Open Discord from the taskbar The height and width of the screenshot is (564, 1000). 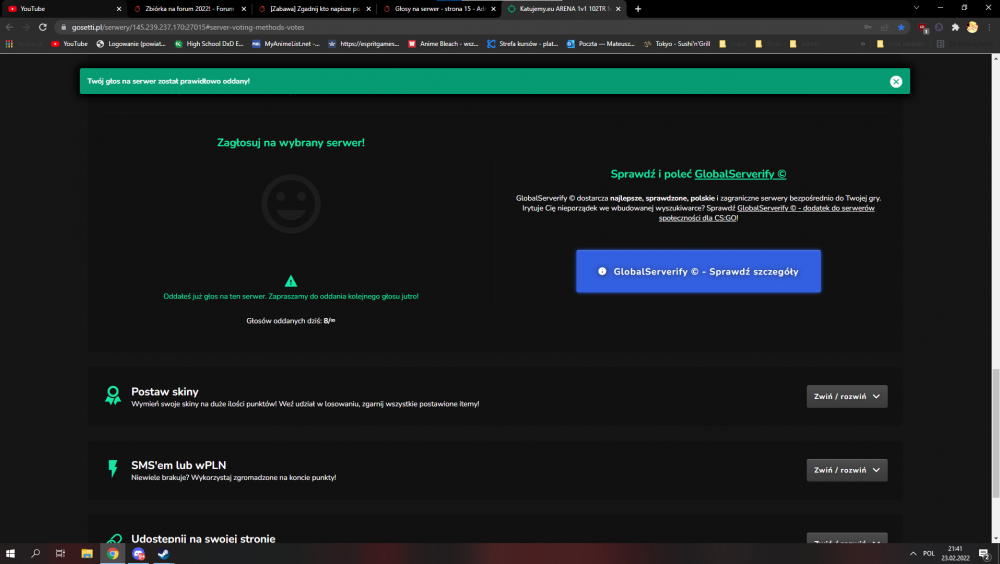pyautogui.click(x=138, y=554)
